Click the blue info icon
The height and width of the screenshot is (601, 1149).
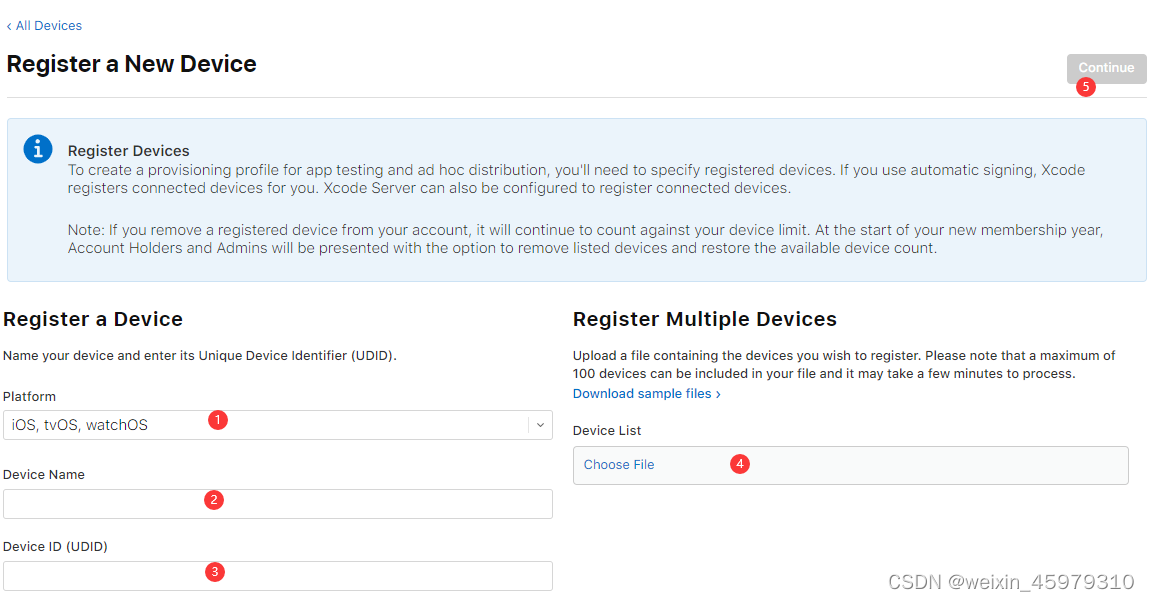click(38, 149)
